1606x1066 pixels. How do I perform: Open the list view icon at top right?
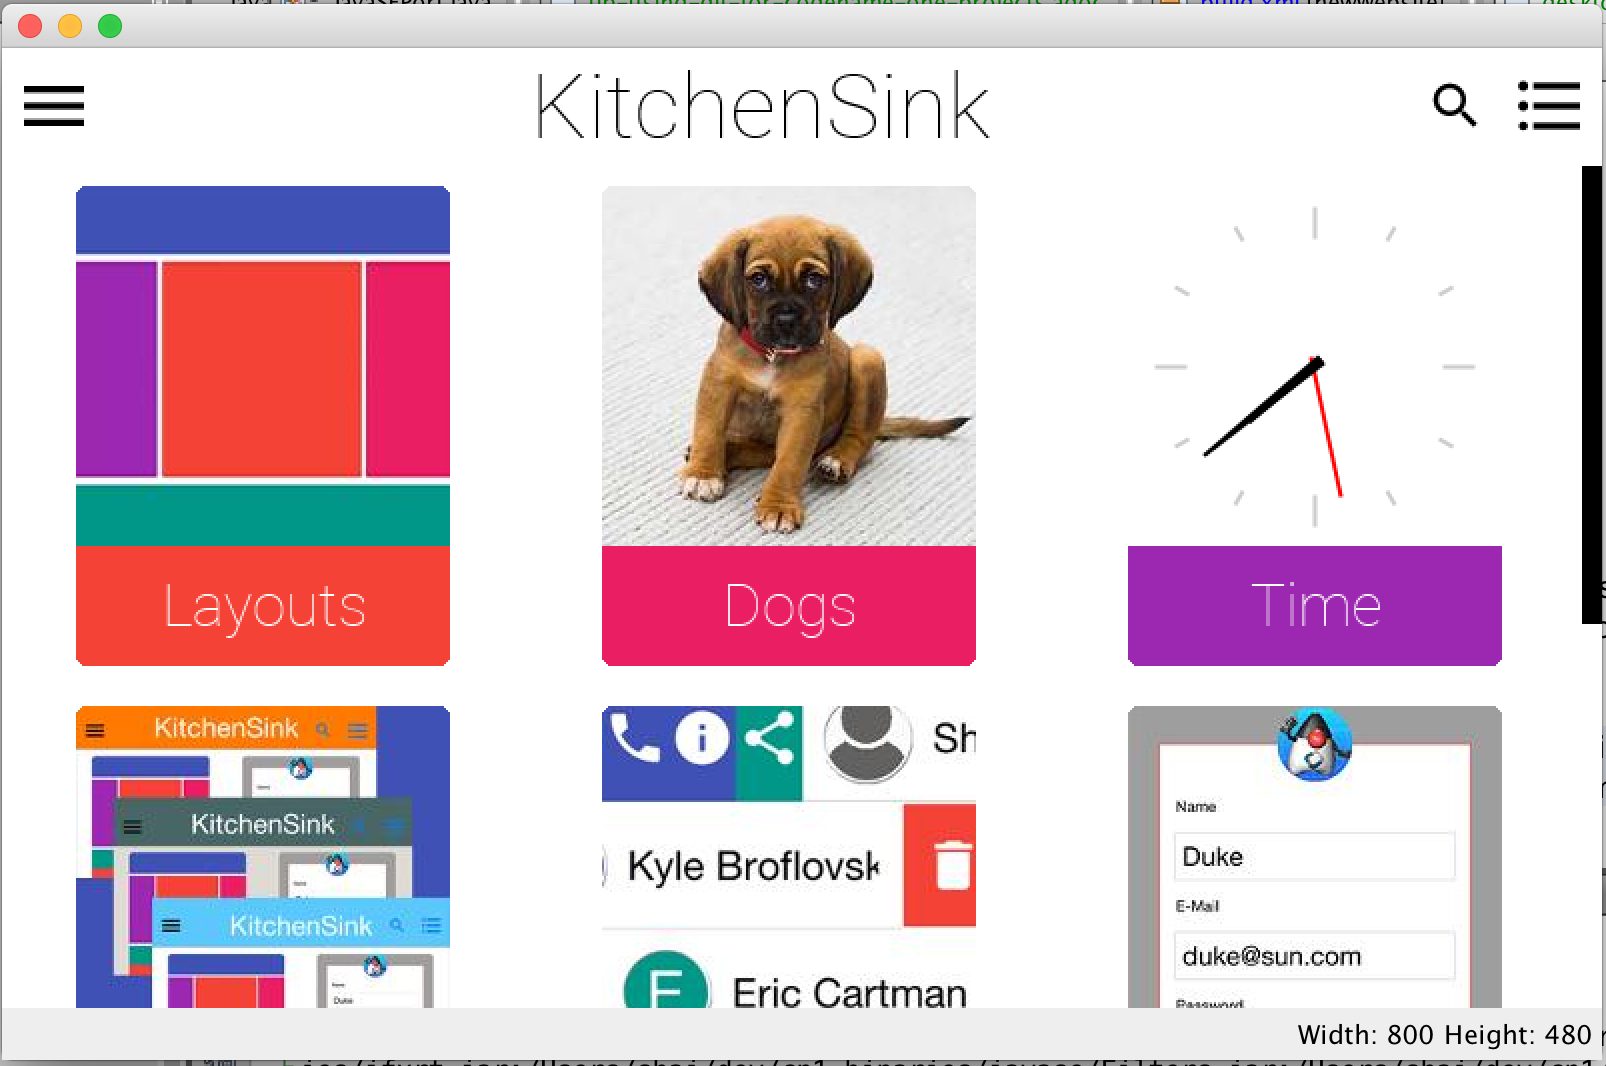click(x=1549, y=105)
